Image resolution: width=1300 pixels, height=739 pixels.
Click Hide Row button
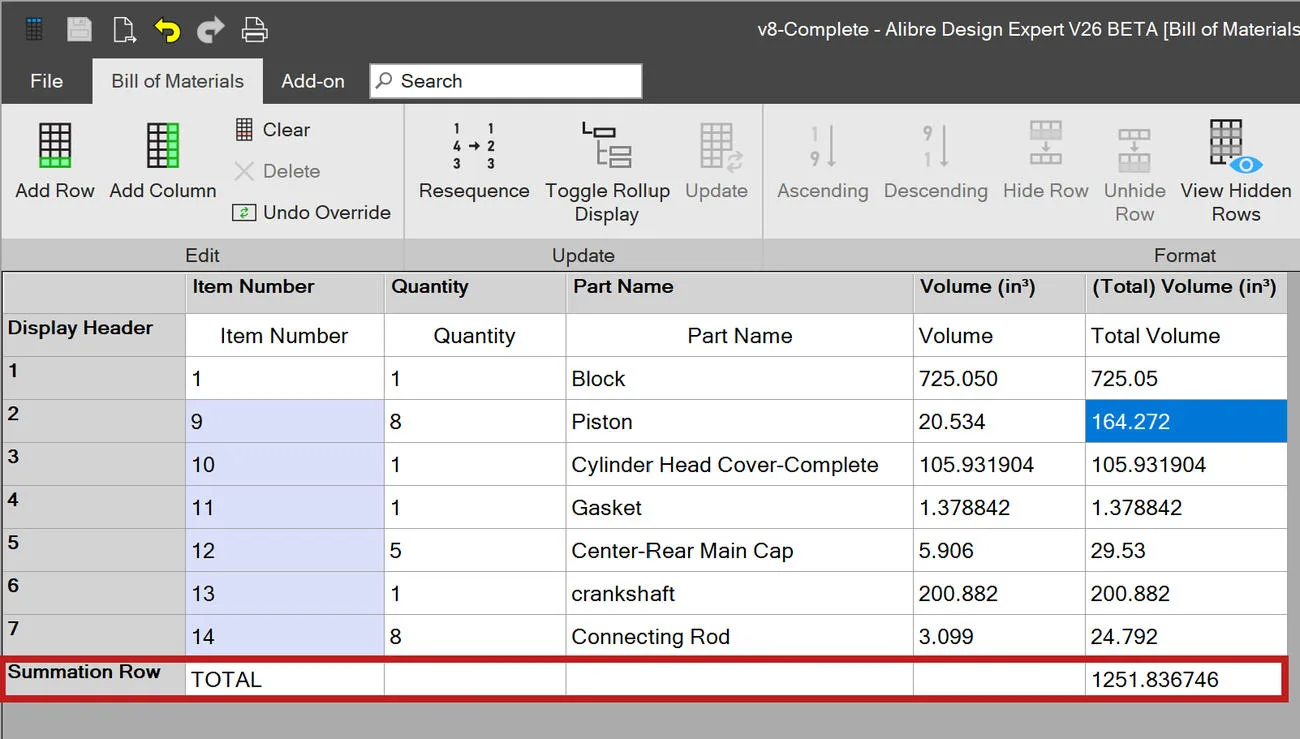tap(1046, 160)
